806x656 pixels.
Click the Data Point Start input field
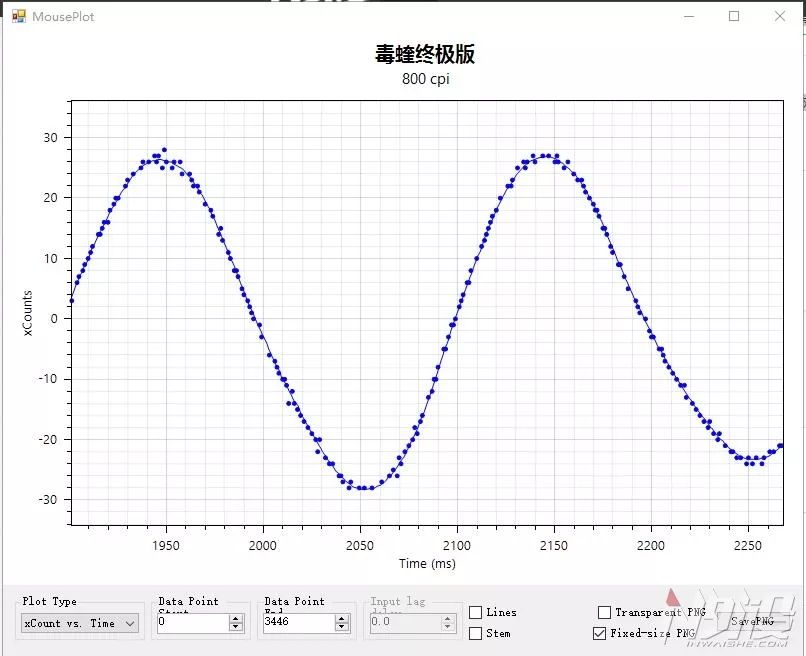[x=193, y=622]
